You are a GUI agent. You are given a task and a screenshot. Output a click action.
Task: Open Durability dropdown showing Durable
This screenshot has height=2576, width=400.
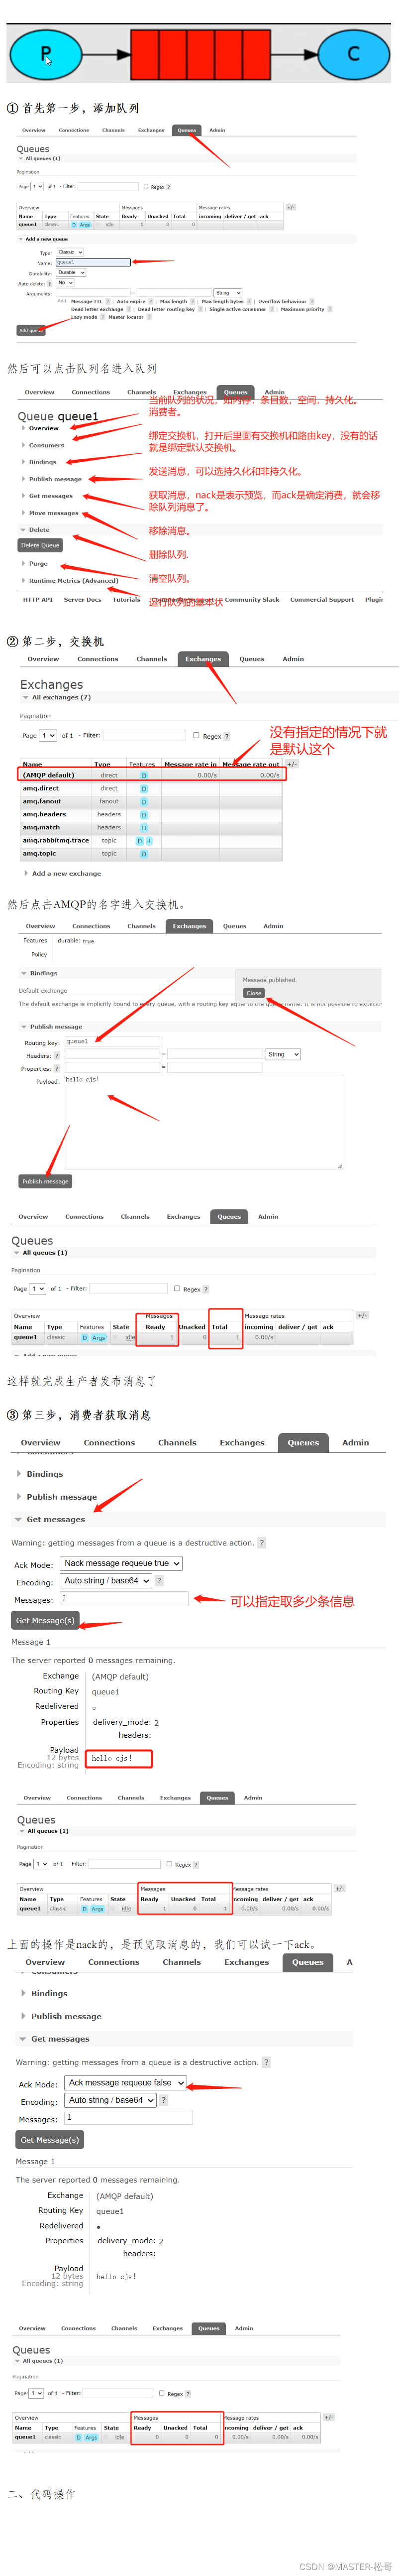coord(70,272)
